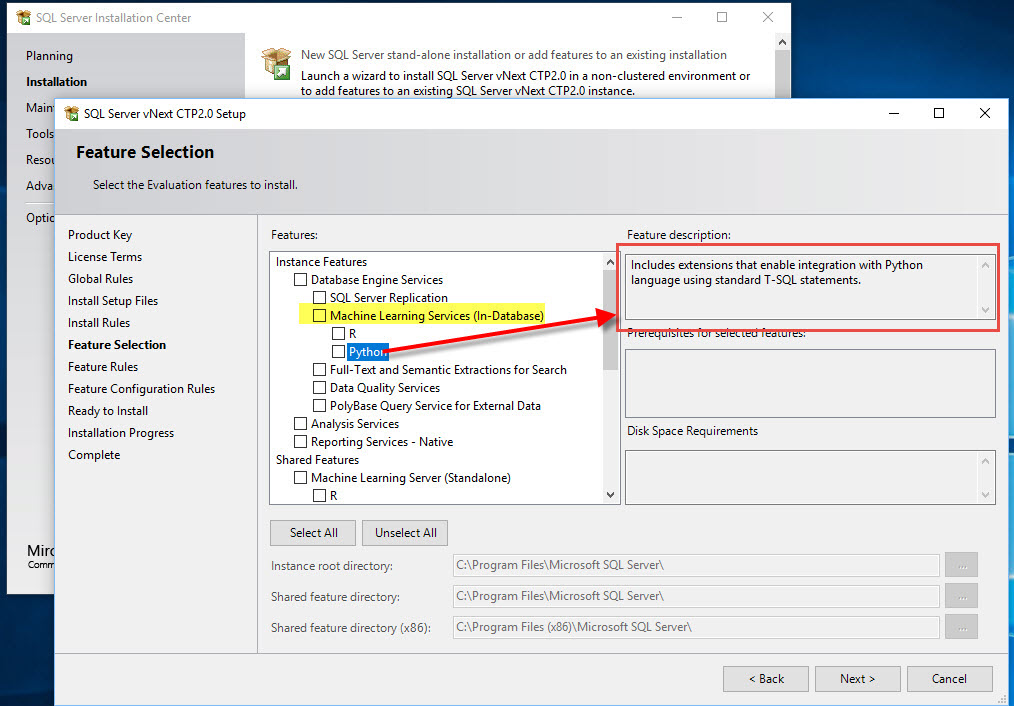1014x706 pixels.
Task: Select Installation in Installation Center sidebar
Action: (x=56, y=82)
